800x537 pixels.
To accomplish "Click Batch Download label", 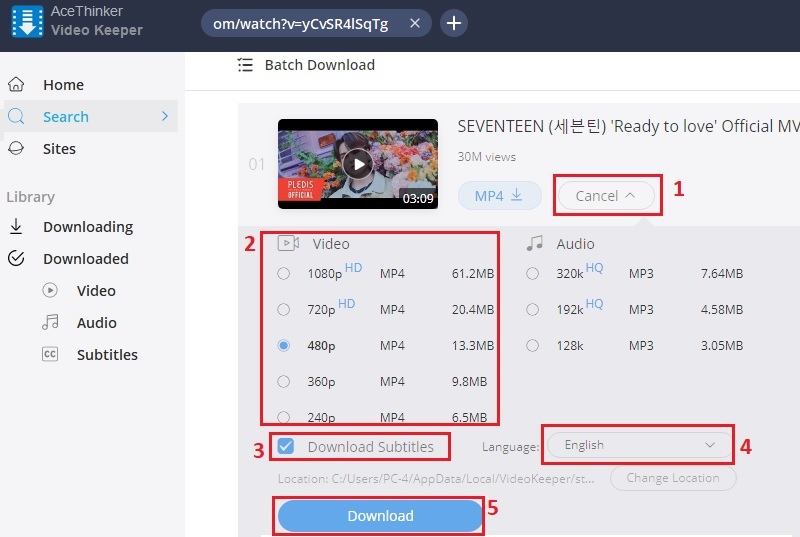I will click(319, 65).
